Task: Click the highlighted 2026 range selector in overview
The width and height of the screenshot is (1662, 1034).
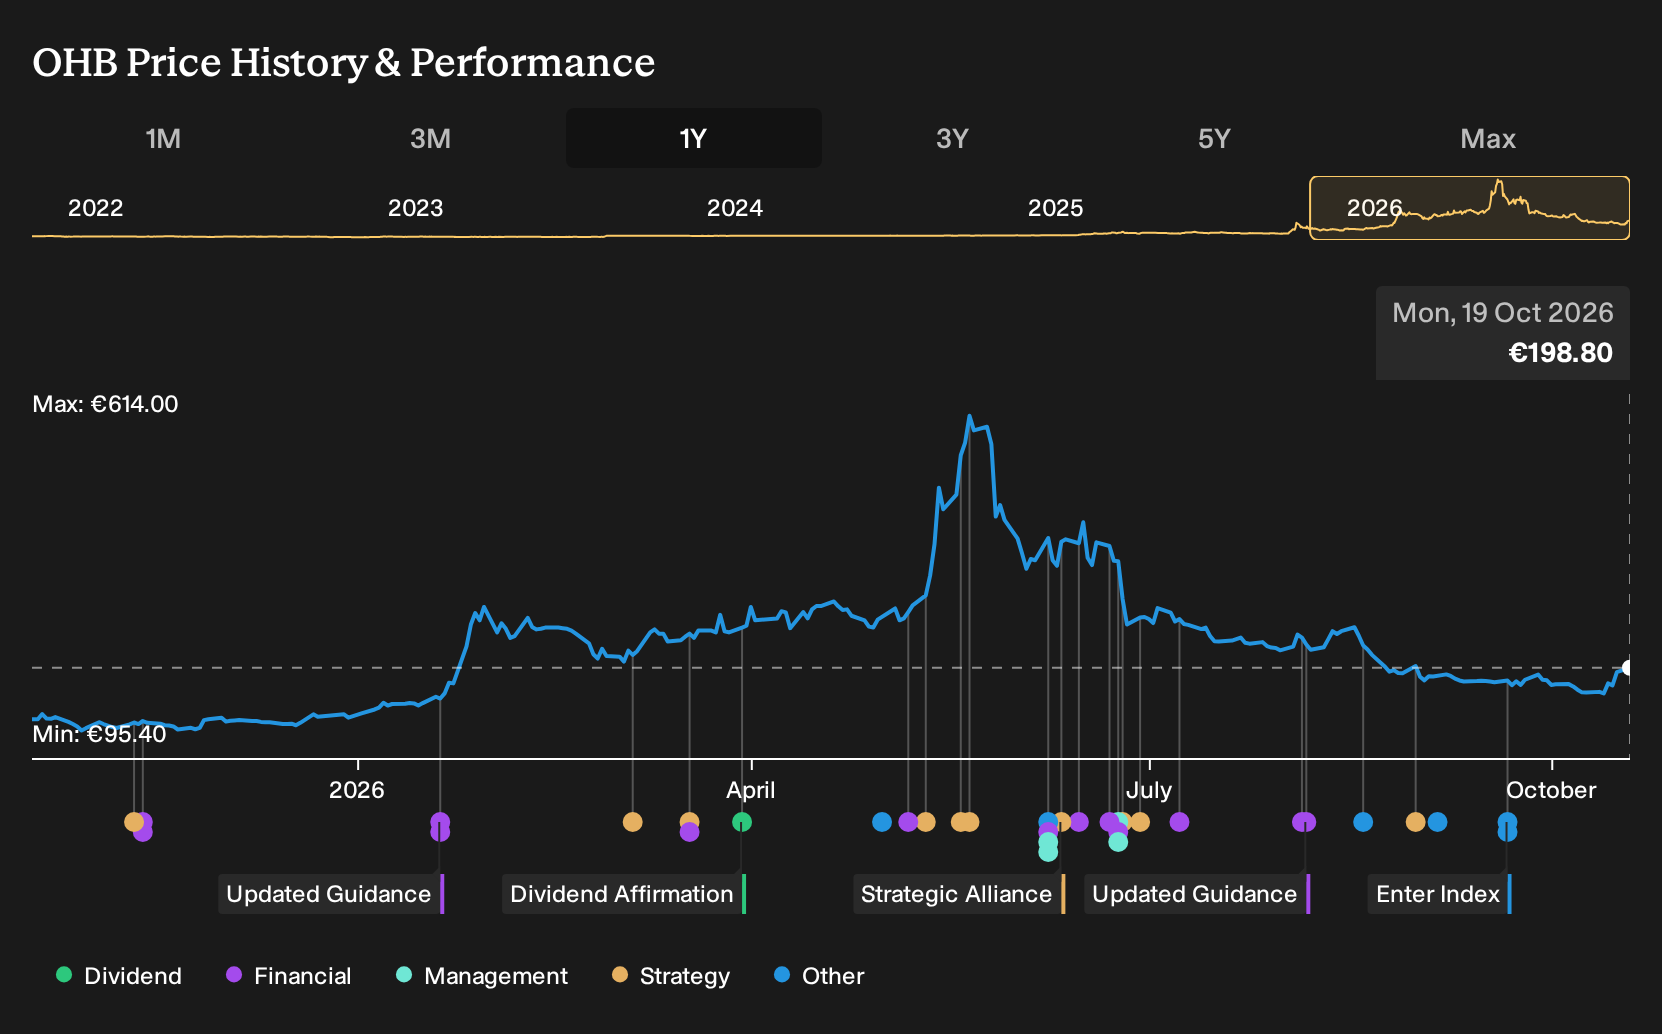Action: 1470,208
